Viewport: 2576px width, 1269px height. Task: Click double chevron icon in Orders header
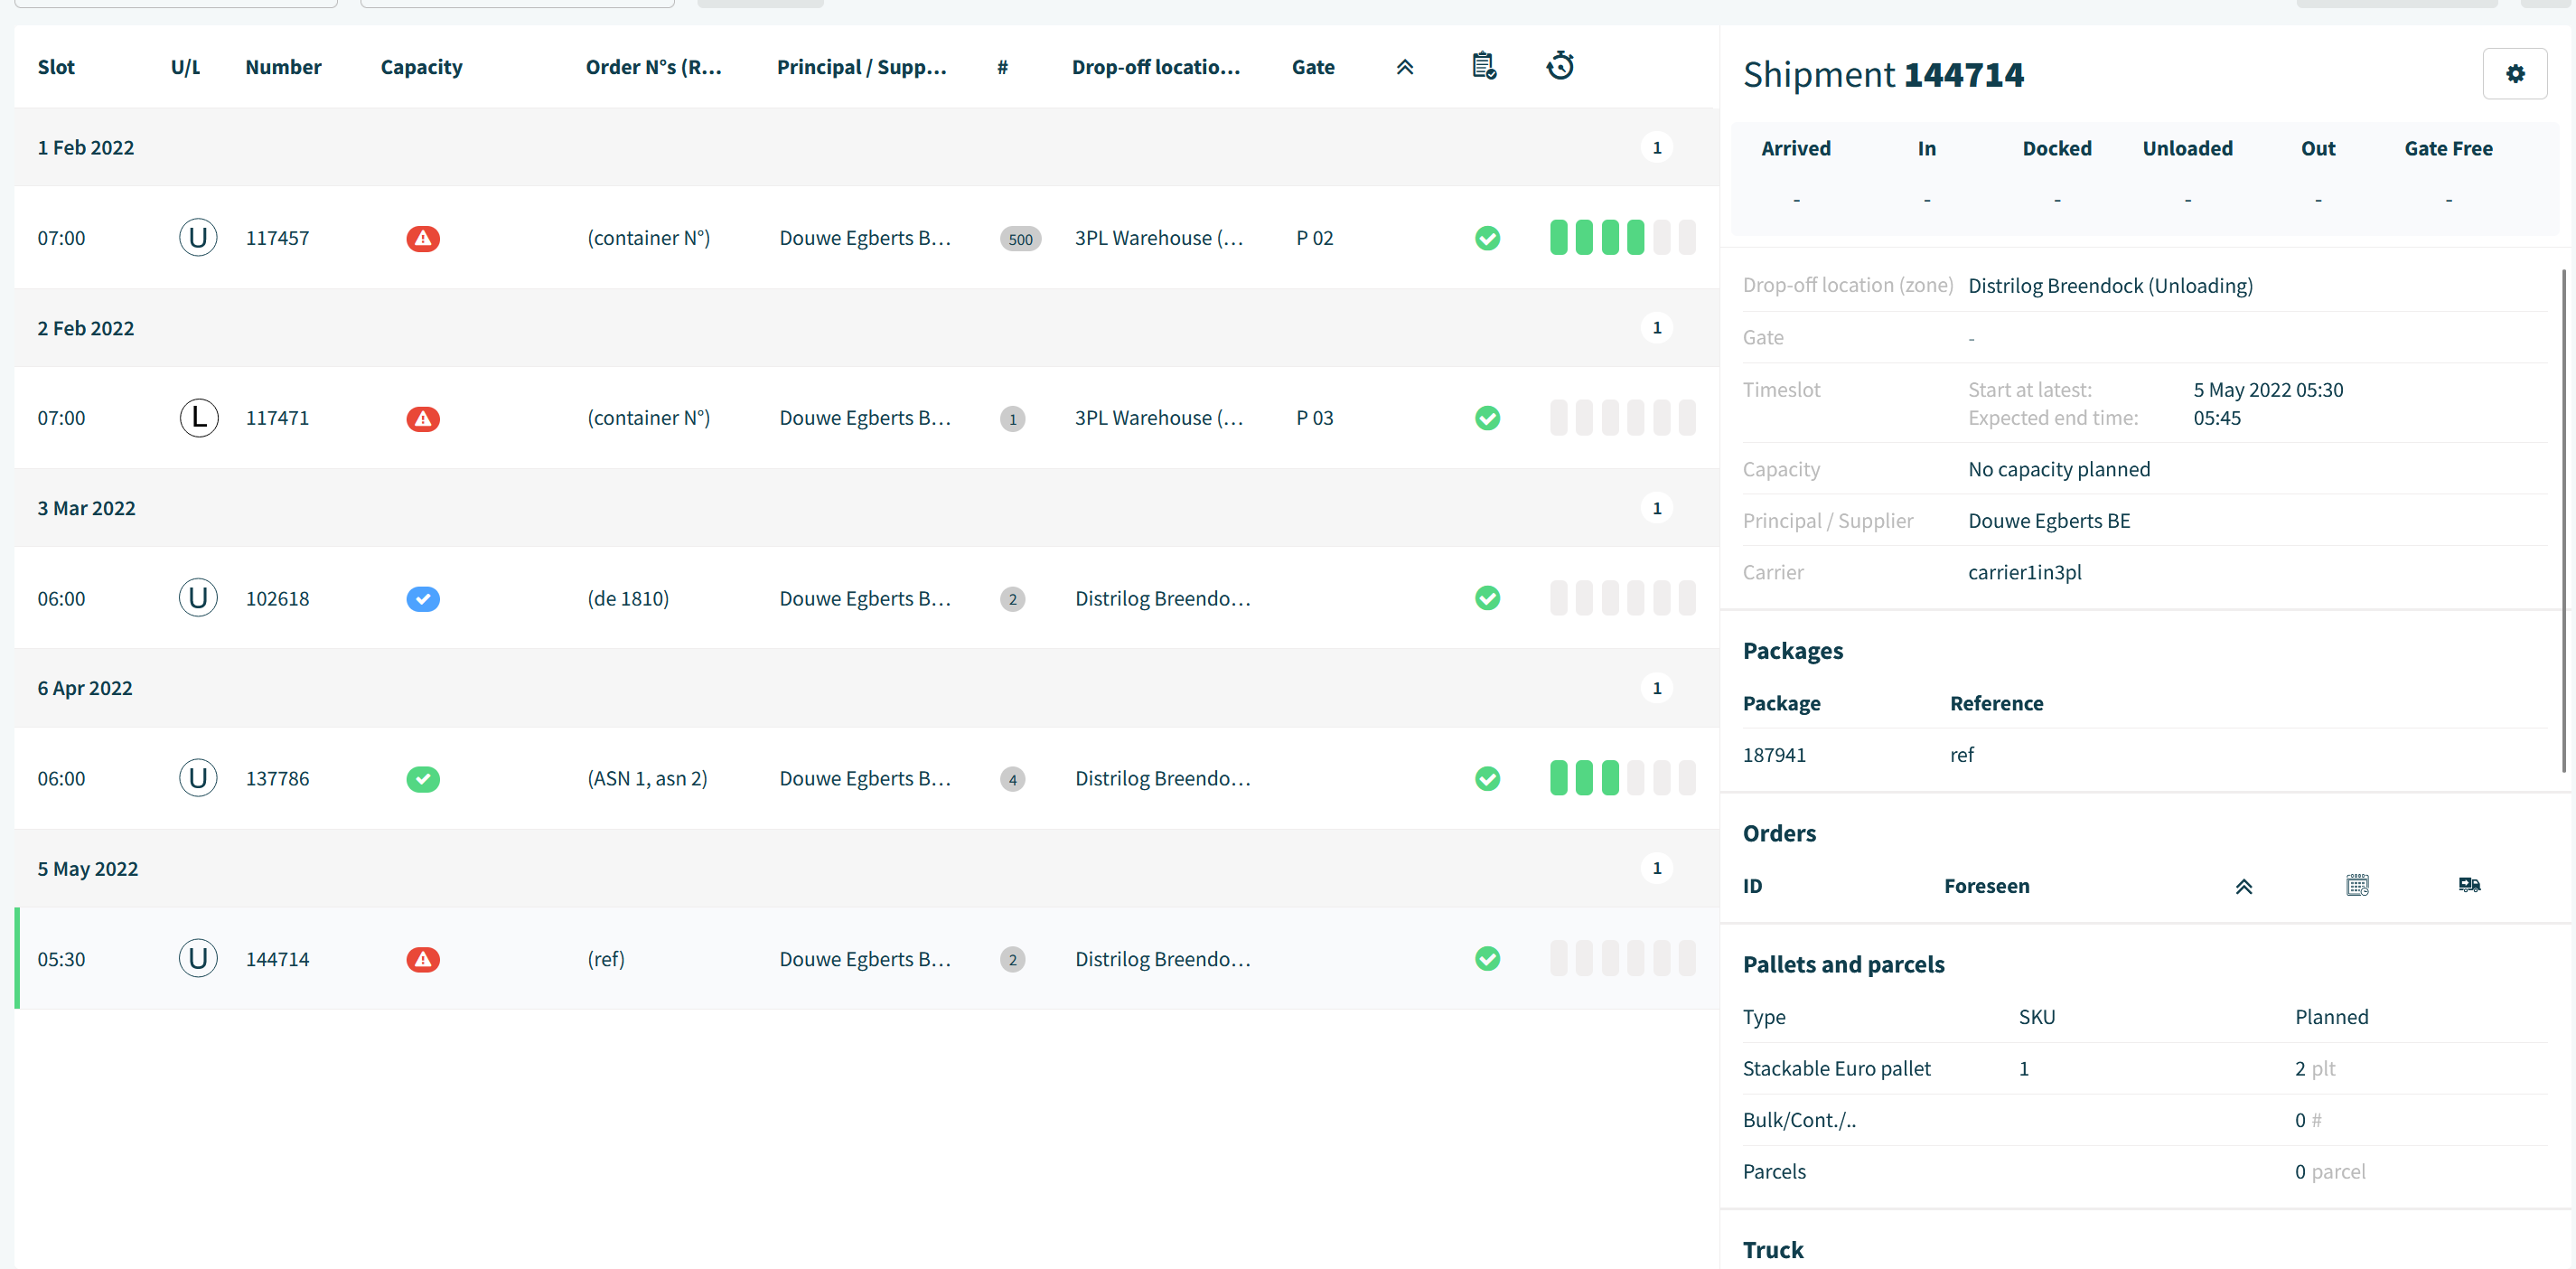click(2244, 886)
